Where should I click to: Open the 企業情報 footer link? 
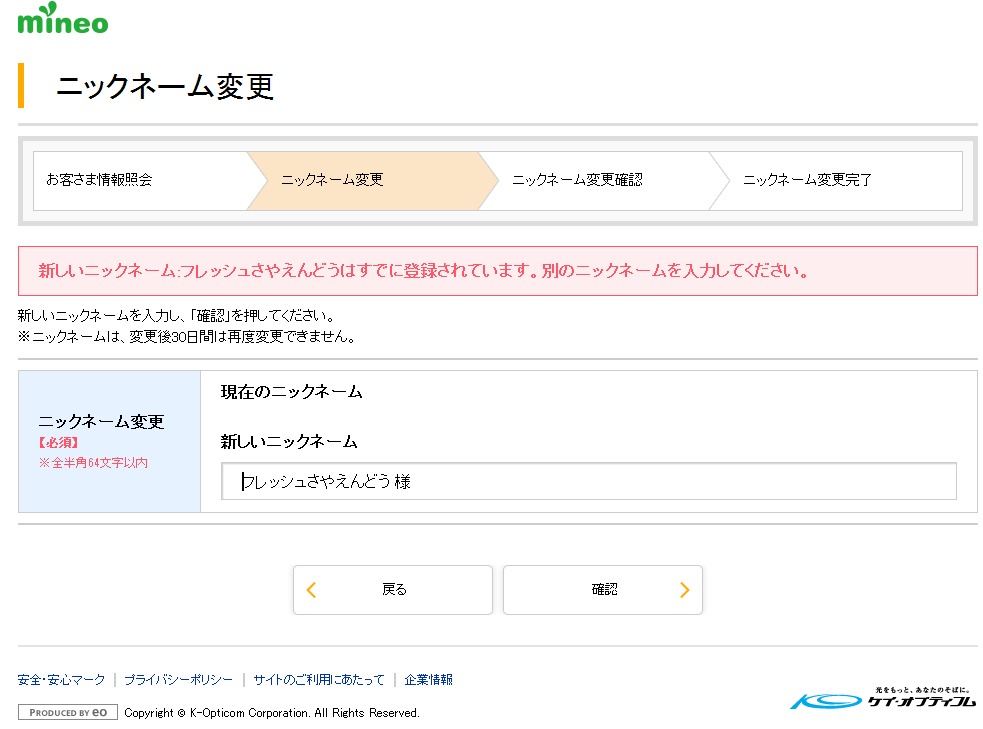[x=428, y=680]
